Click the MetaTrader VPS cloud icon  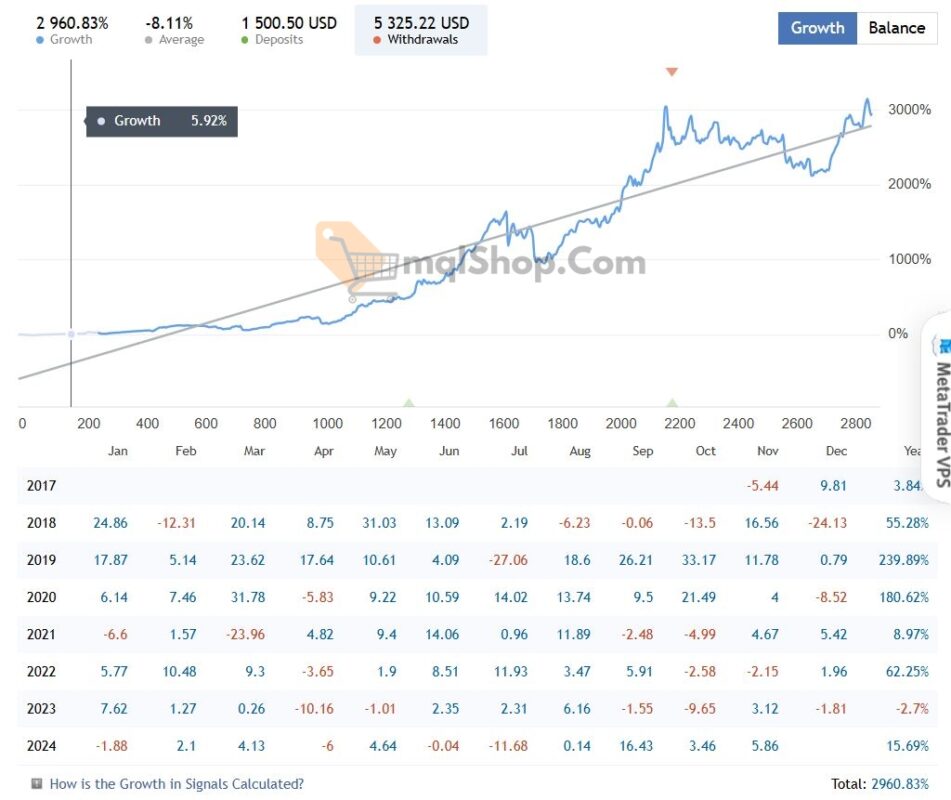pyautogui.click(x=942, y=345)
